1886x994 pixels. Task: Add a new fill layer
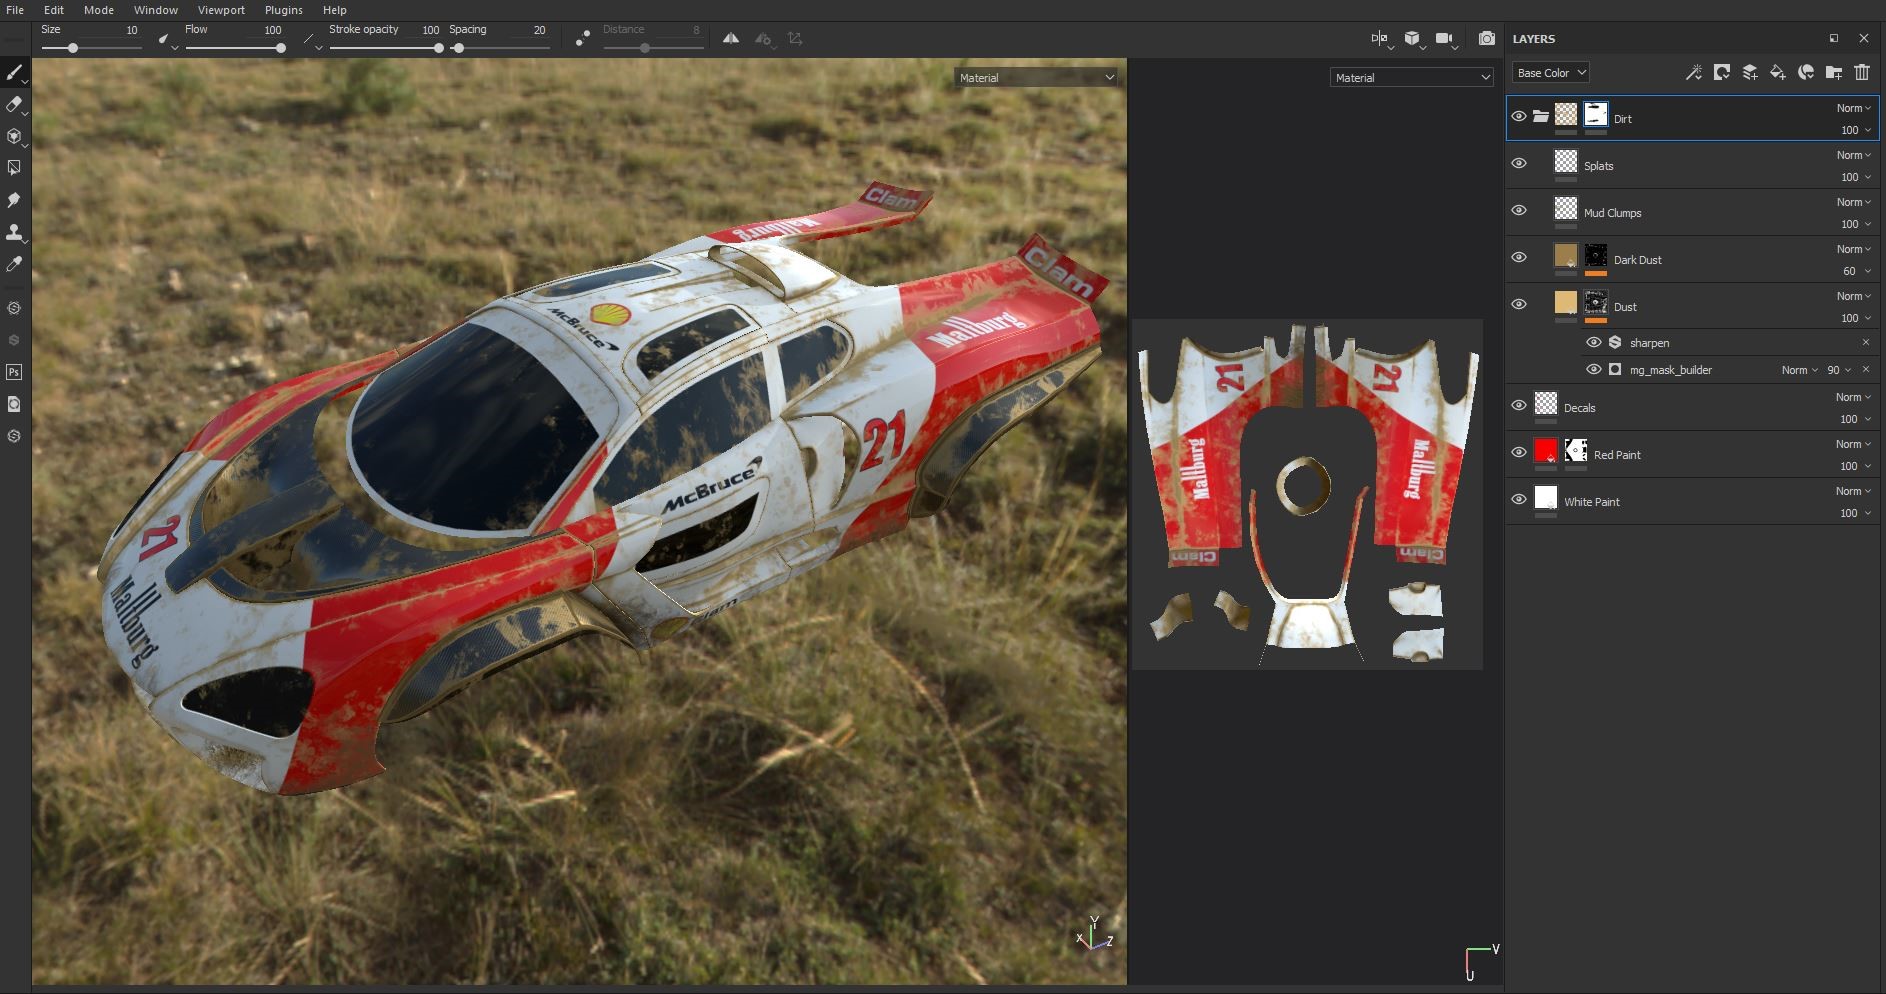coord(1778,72)
